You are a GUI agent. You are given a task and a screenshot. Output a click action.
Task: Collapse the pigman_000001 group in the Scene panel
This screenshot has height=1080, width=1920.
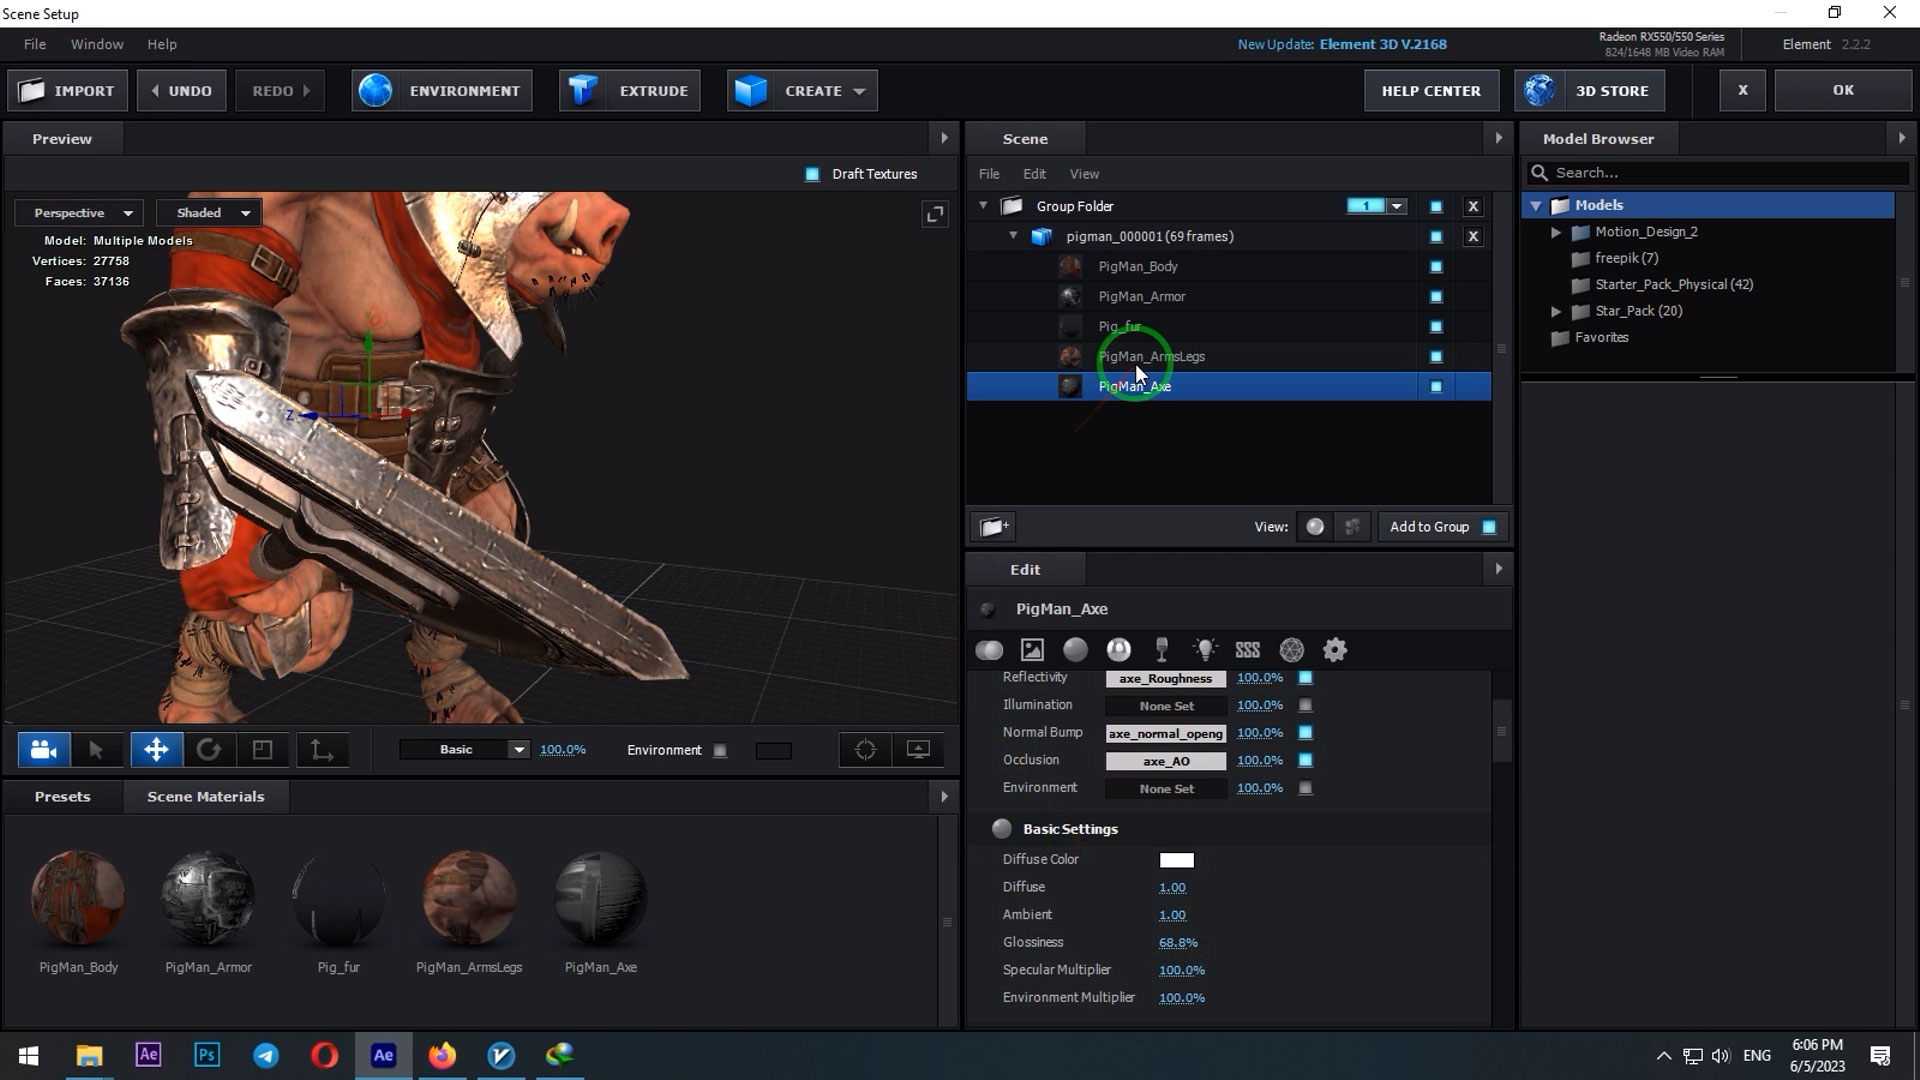1013,236
